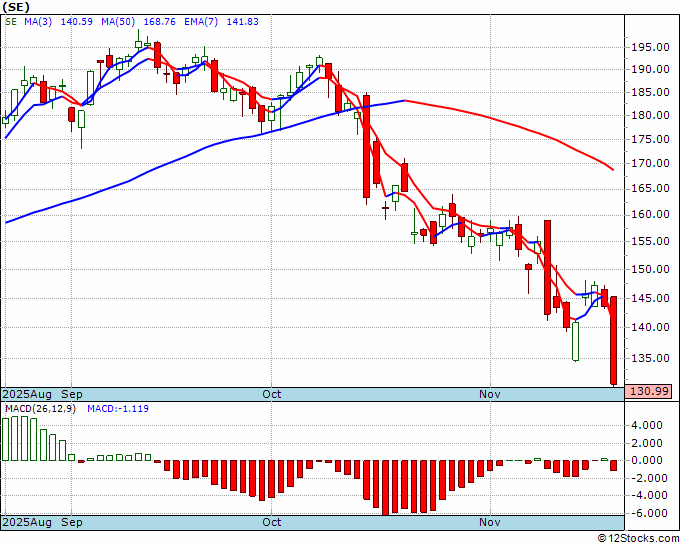Click the MACD:-1.119 value readout
This screenshot has width=680, height=546.
118,409
